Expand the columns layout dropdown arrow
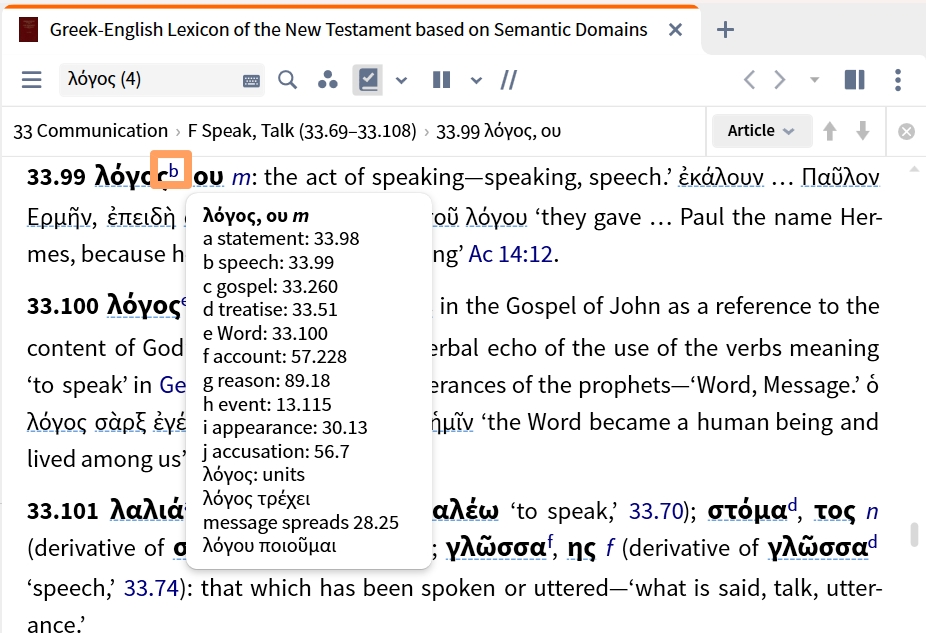The width and height of the screenshot is (926, 633). (476, 80)
